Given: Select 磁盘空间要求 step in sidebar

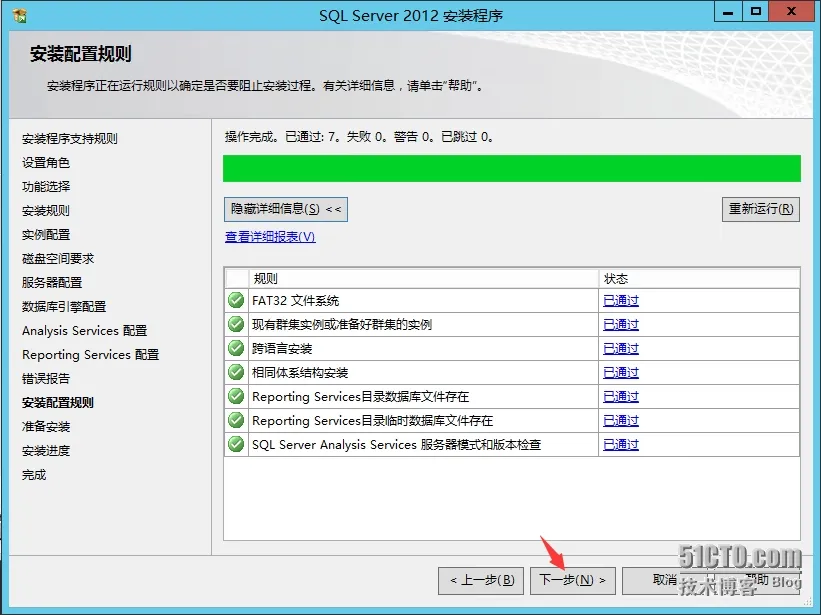Looking at the screenshot, I should point(58,259).
